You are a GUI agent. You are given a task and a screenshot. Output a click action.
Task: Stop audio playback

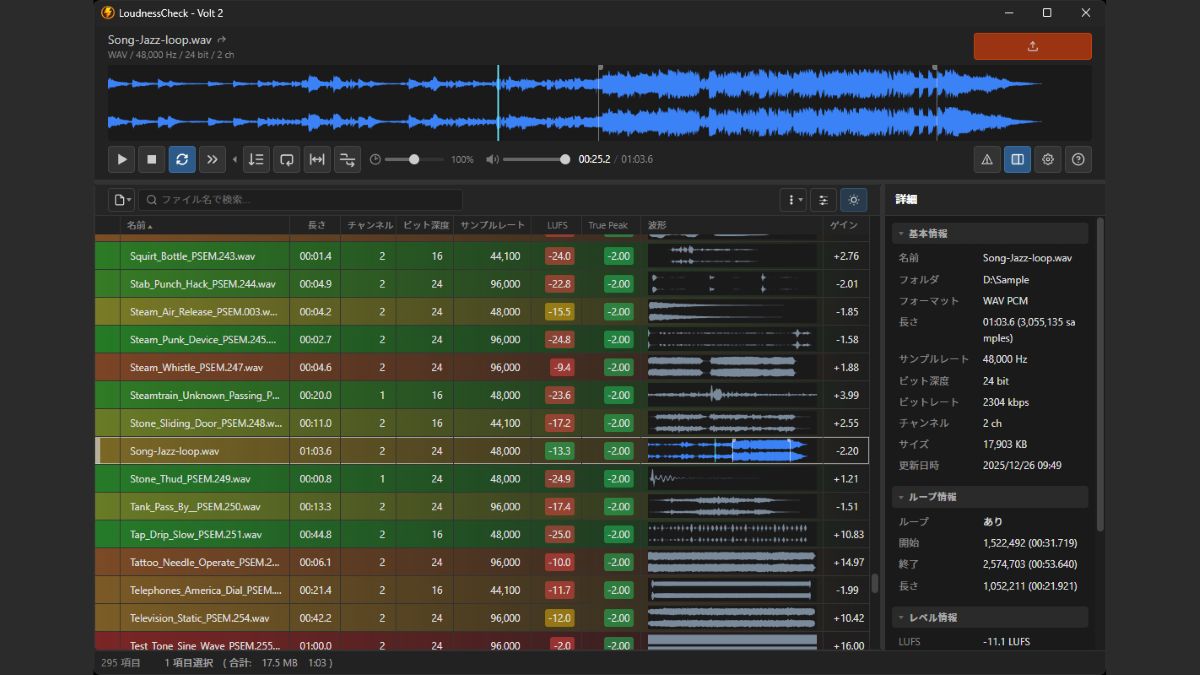pos(152,159)
